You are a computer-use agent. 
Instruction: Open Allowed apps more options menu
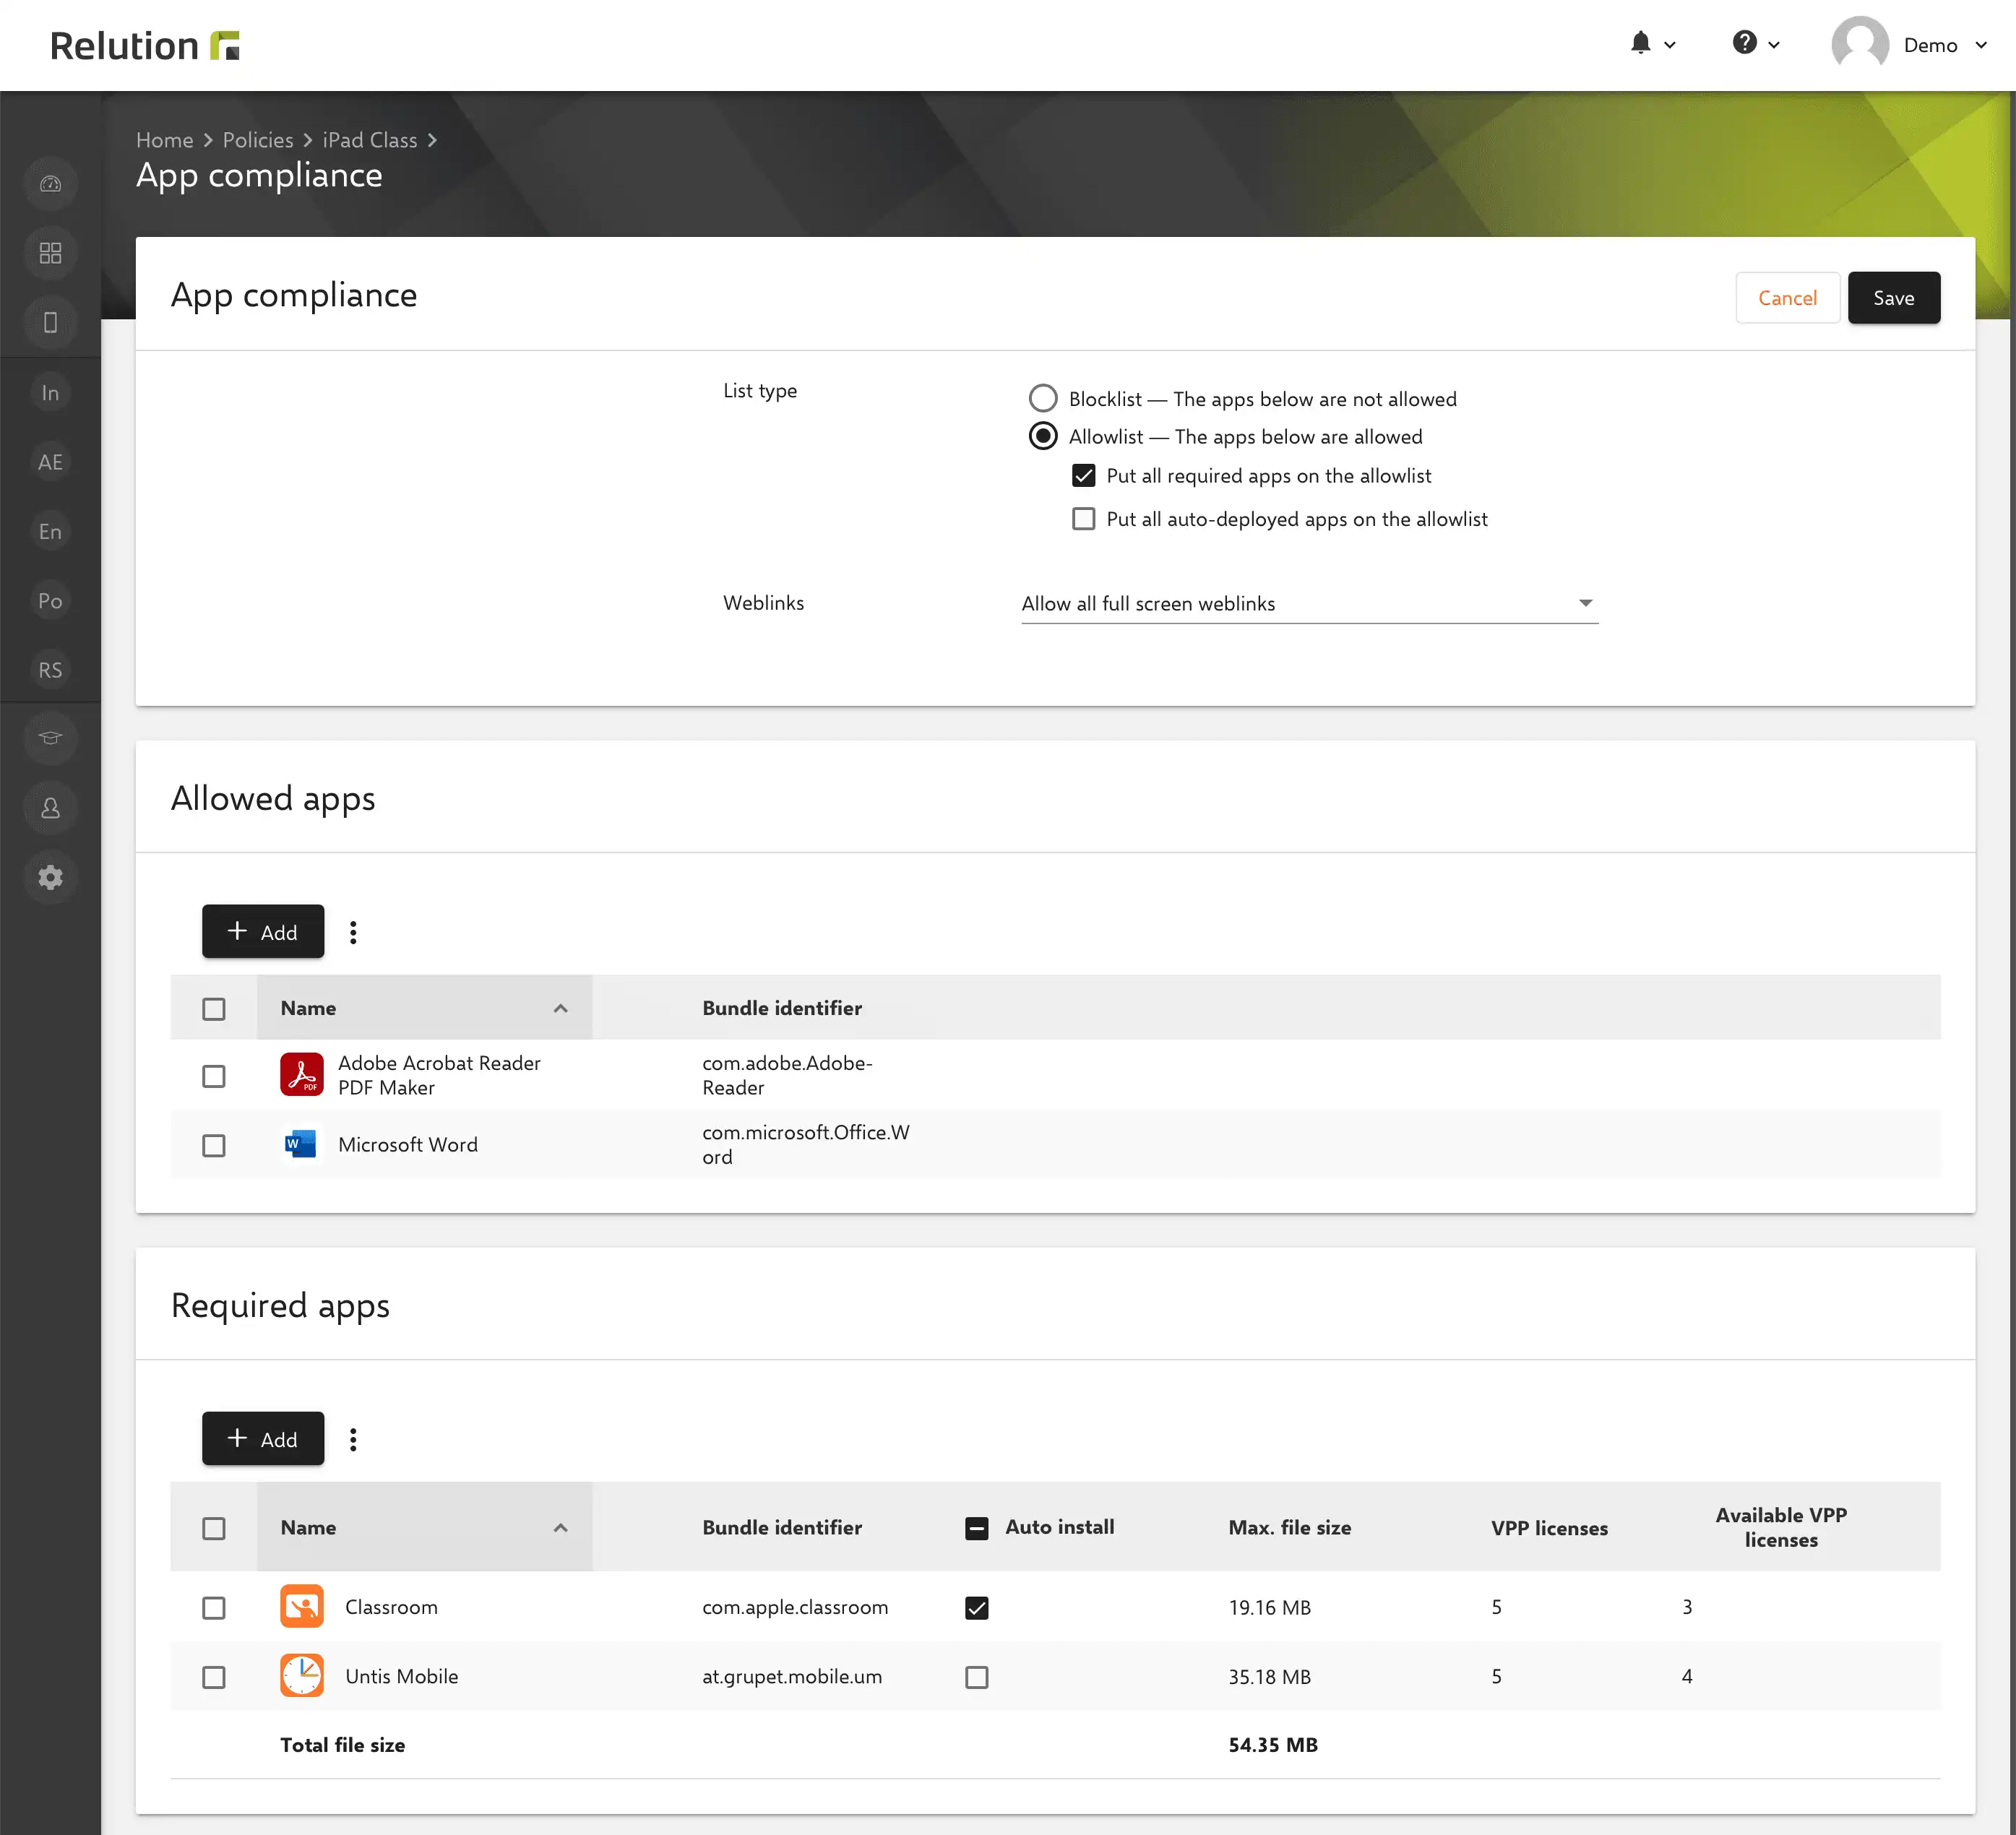(x=353, y=932)
